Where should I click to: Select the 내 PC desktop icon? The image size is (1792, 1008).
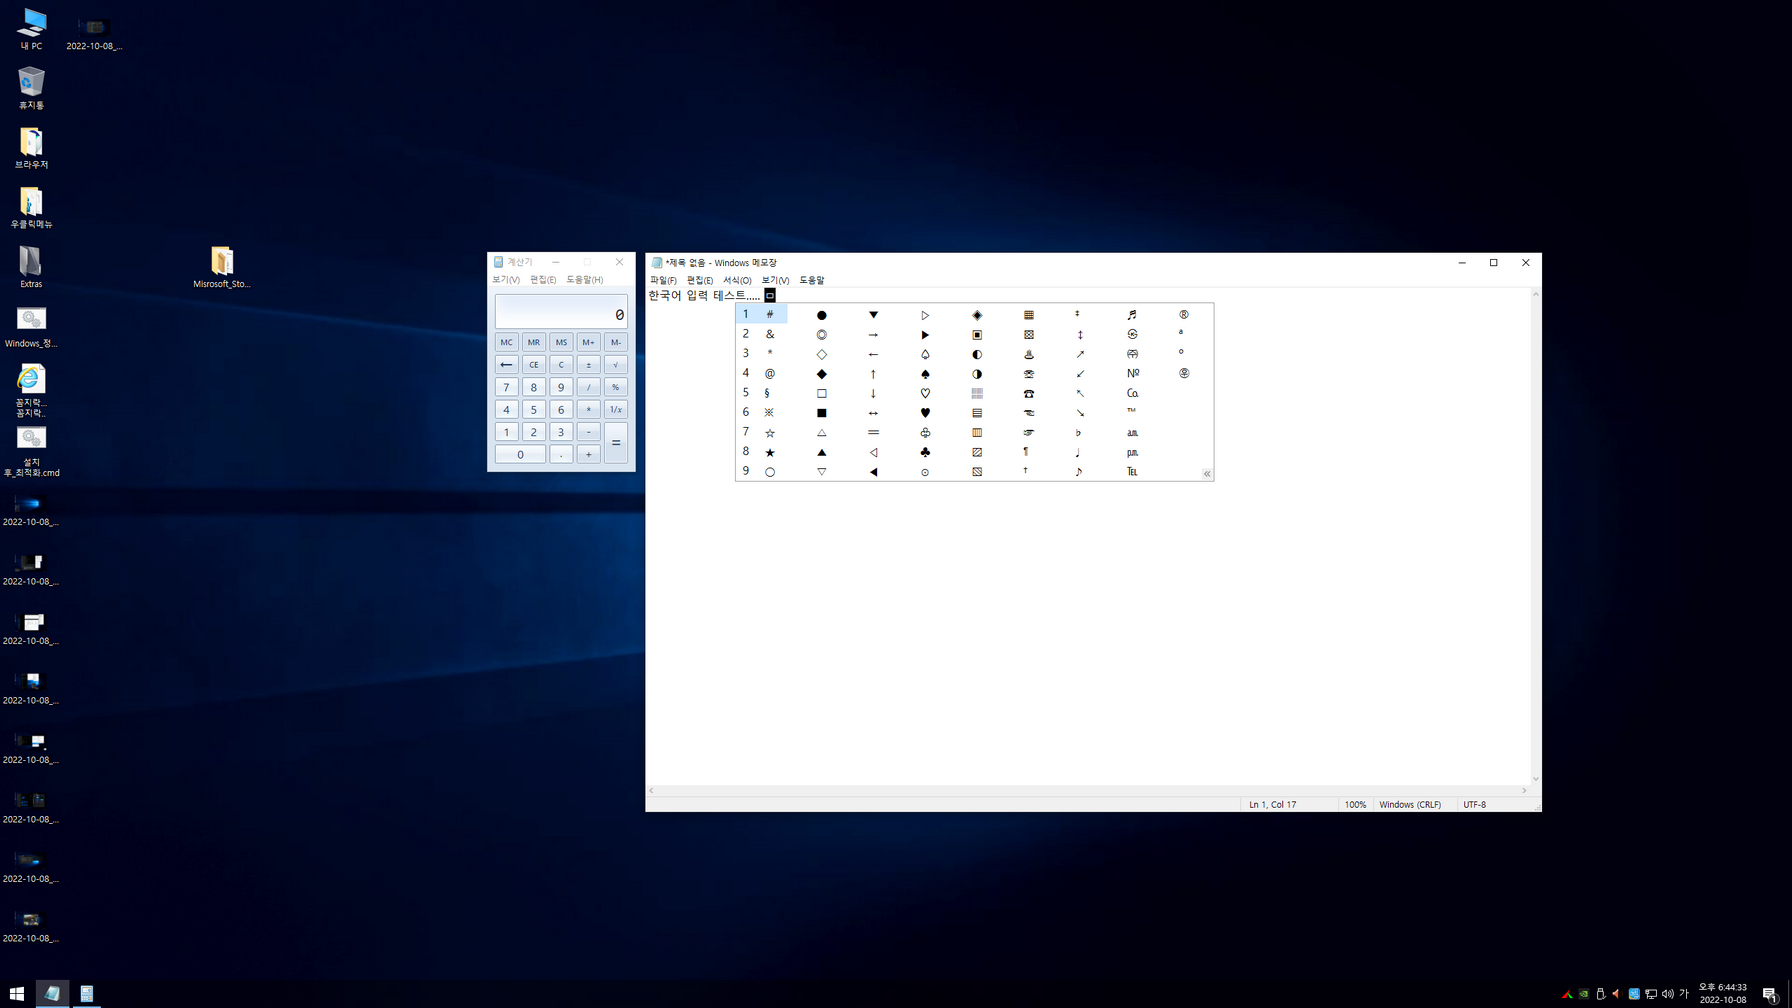pyautogui.click(x=31, y=29)
